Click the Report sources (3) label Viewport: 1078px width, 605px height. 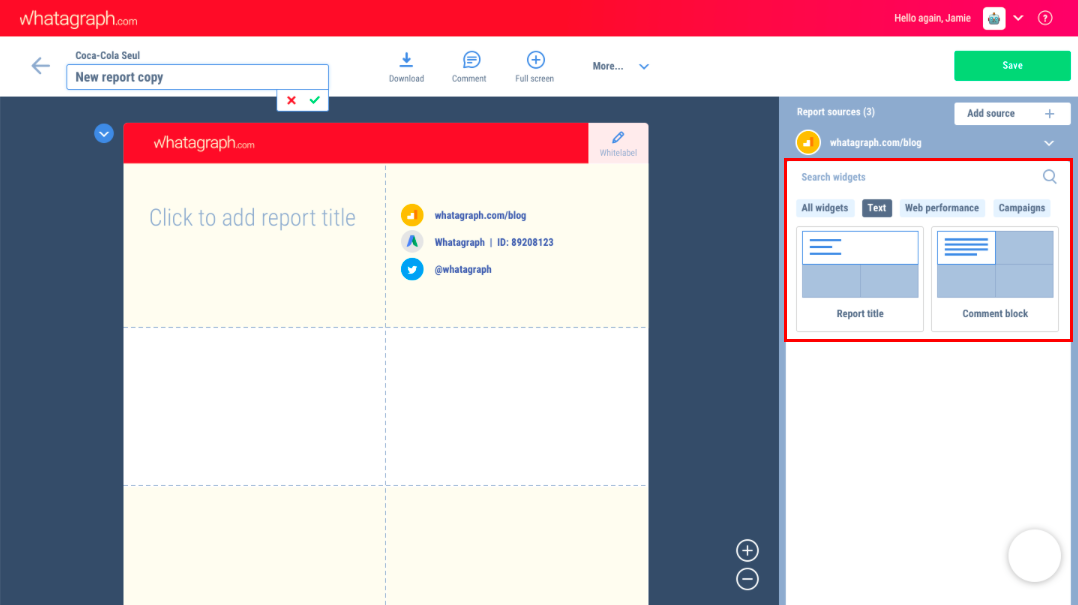835,111
